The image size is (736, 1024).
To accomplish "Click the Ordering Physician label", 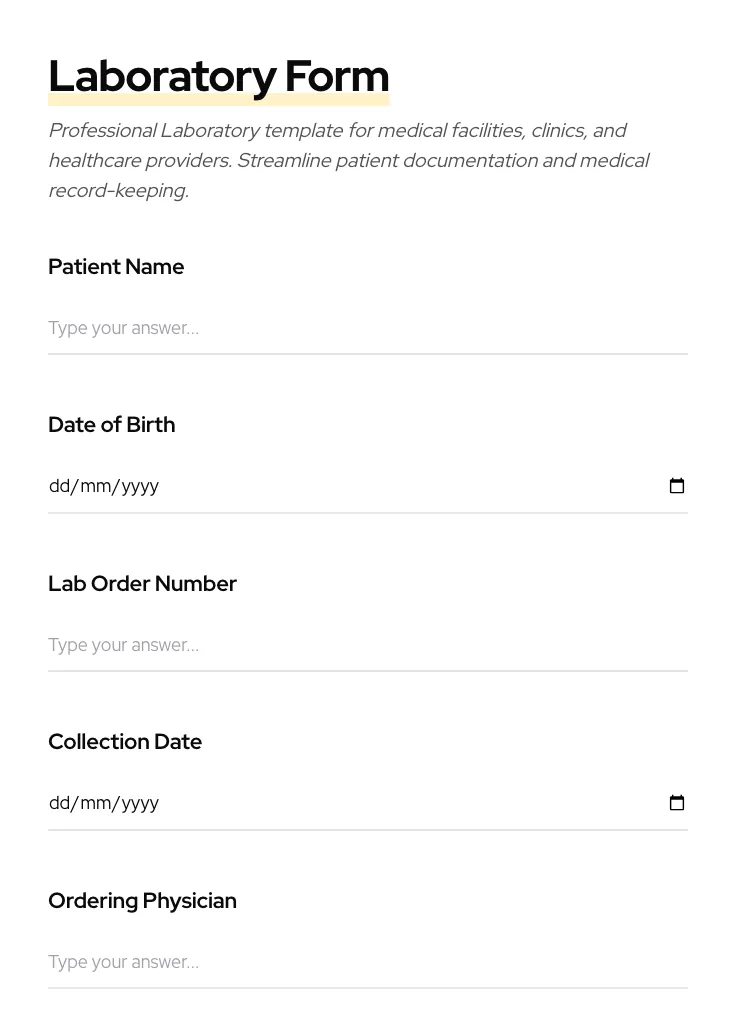I will click(x=142, y=901).
